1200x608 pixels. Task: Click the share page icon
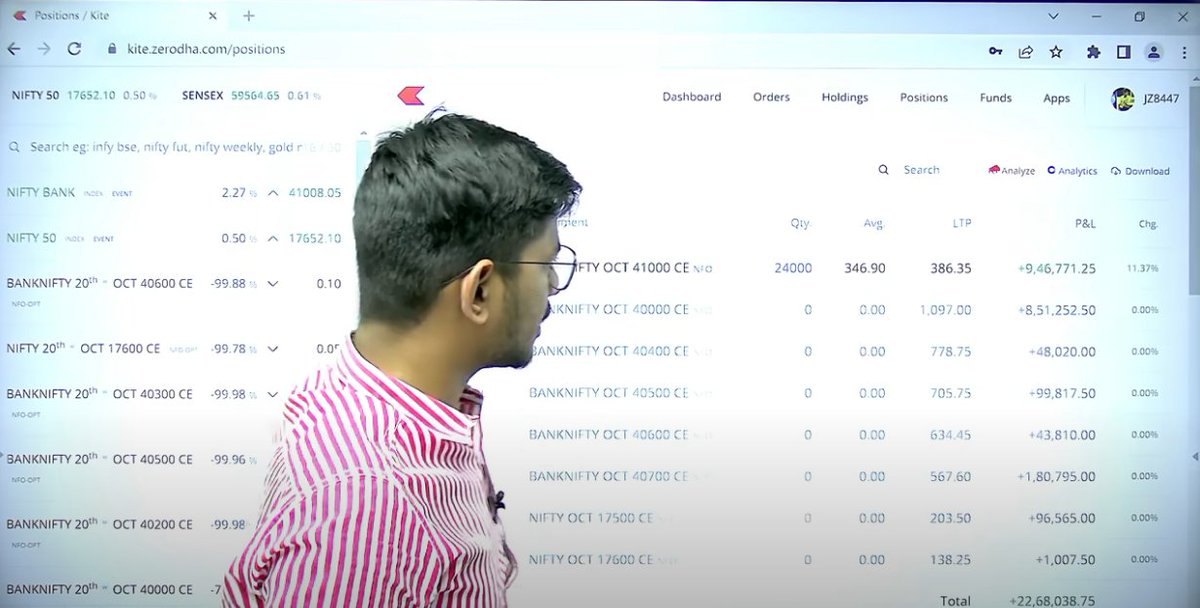(1026, 51)
